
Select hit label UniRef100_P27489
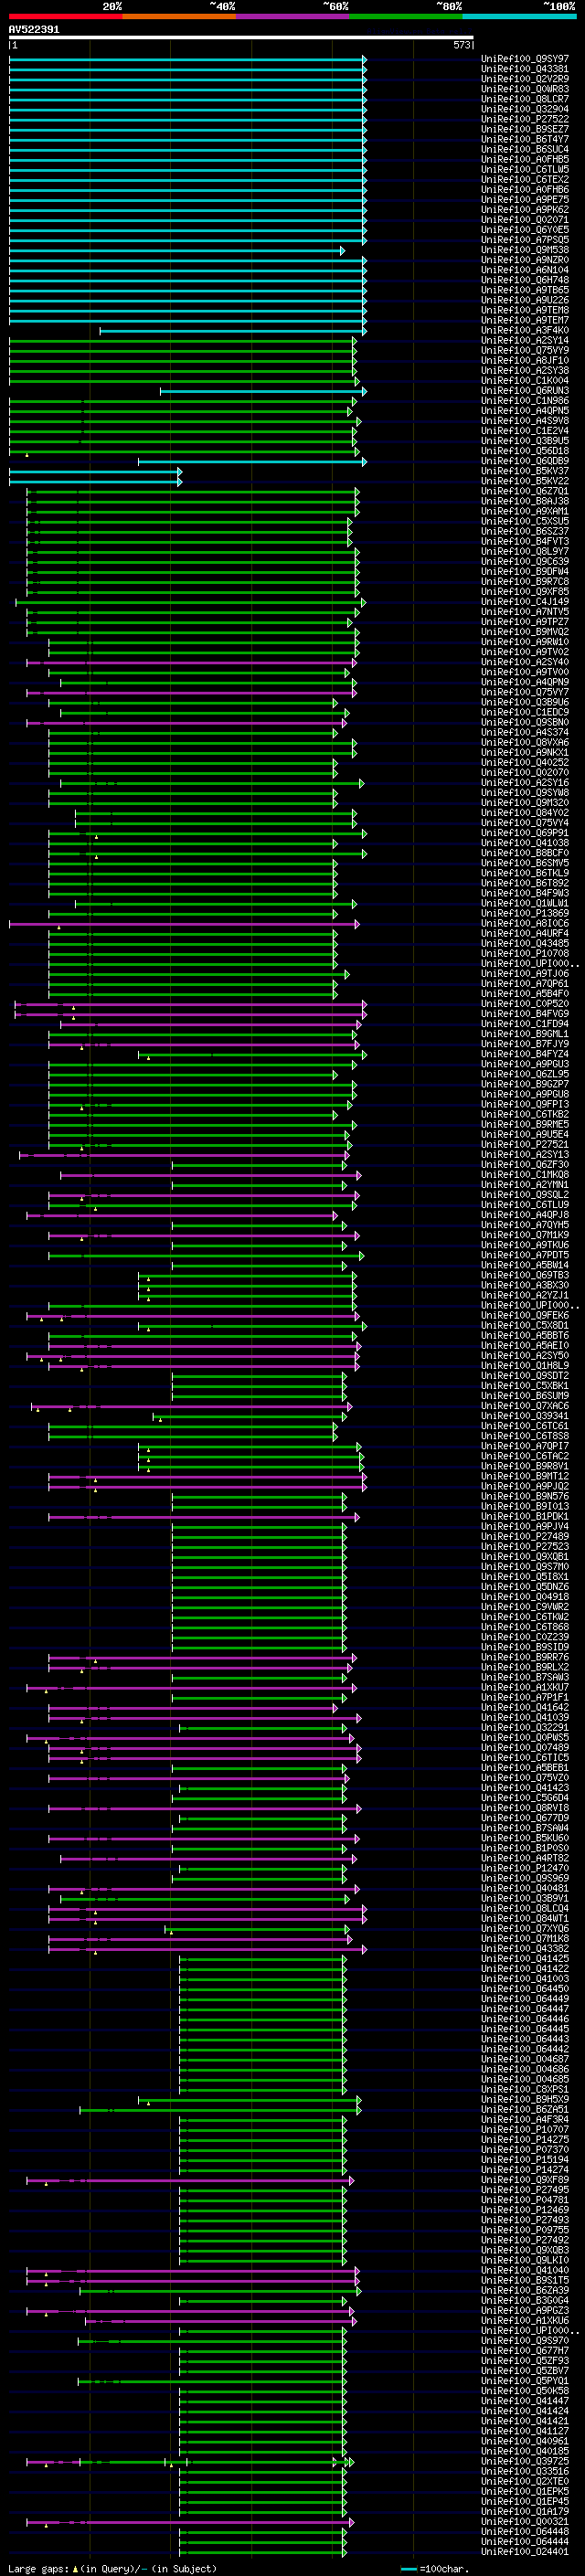click(x=525, y=1537)
